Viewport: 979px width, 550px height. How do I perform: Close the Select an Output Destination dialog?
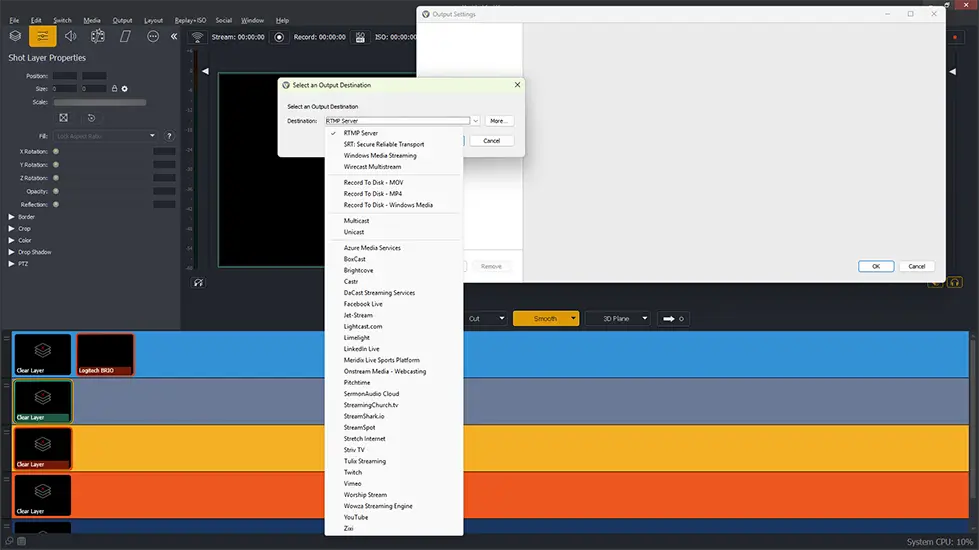coord(517,85)
